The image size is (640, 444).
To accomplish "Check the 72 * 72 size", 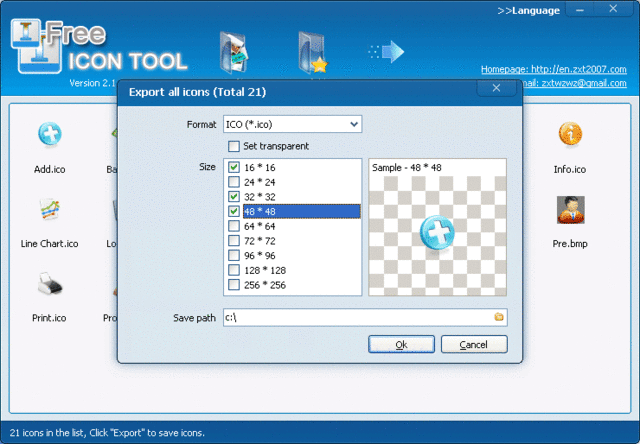I will pyautogui.click(x=234, y=241).
